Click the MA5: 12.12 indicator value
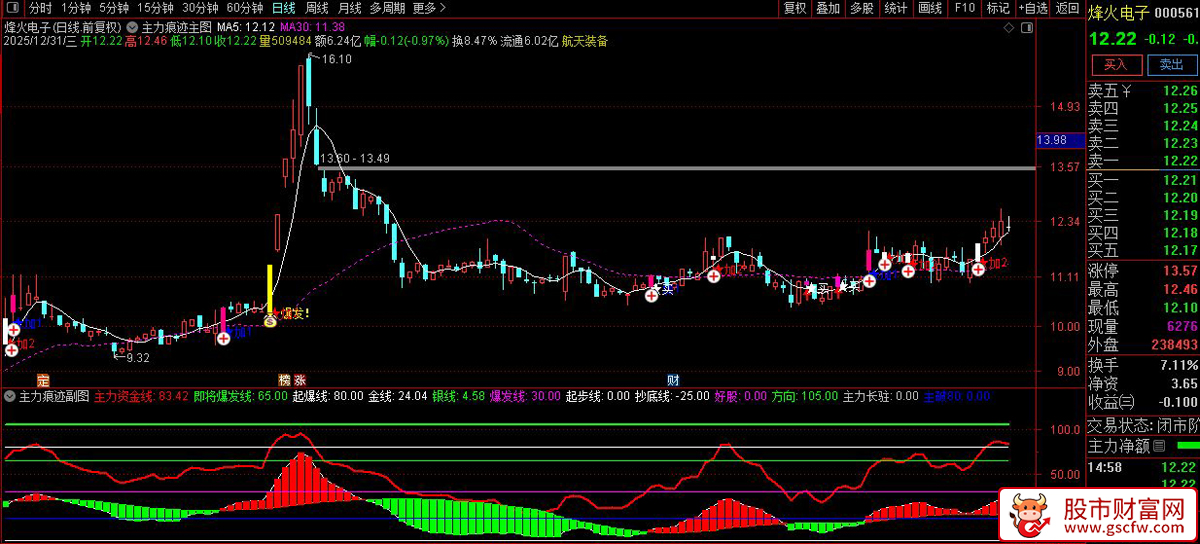 [246, 27]
